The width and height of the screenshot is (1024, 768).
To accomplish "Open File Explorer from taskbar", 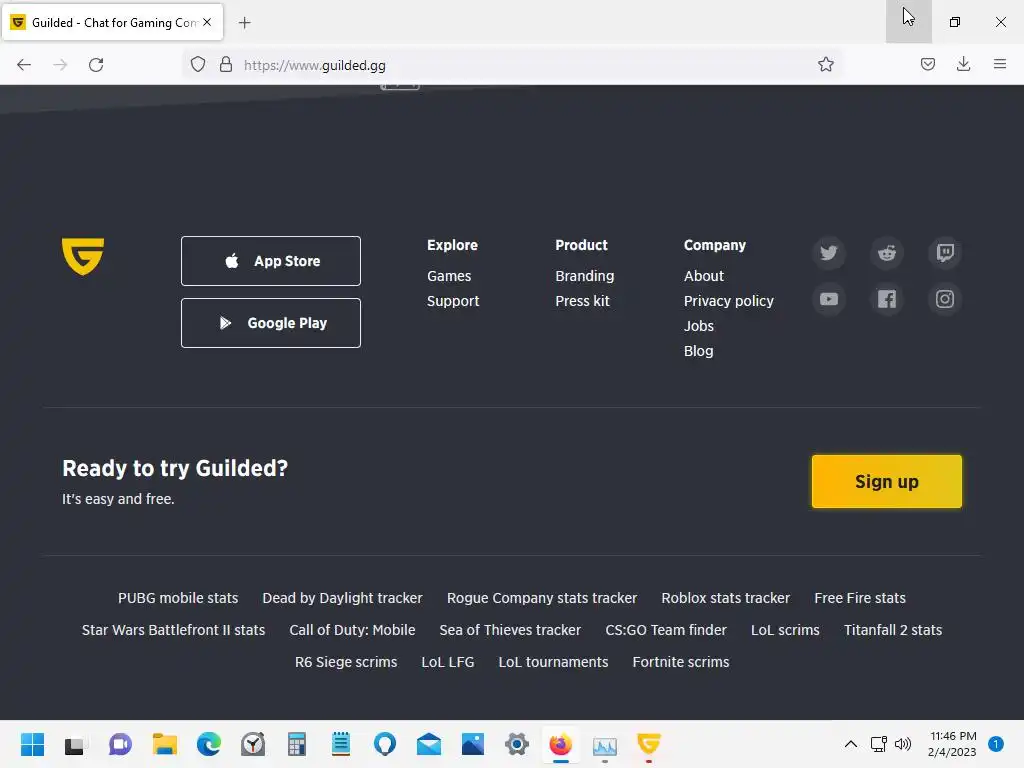I will click(165, 744).
